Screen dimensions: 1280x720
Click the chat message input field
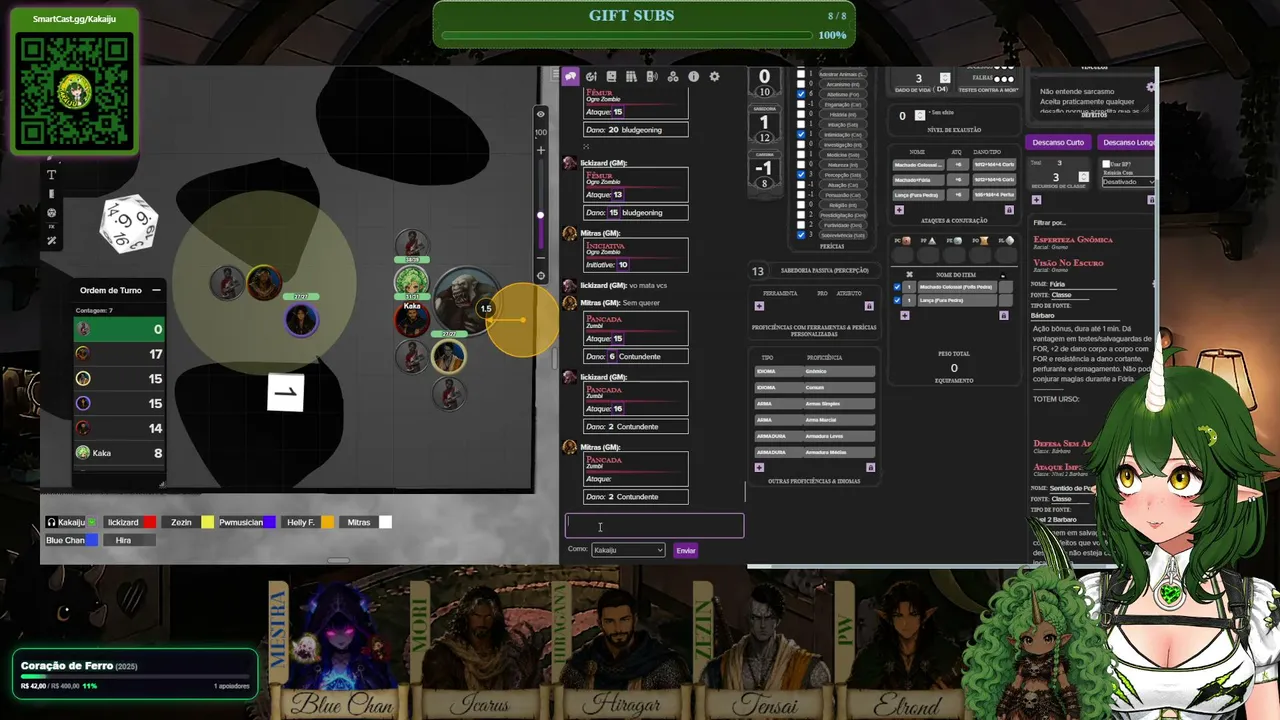coord(655,526)
